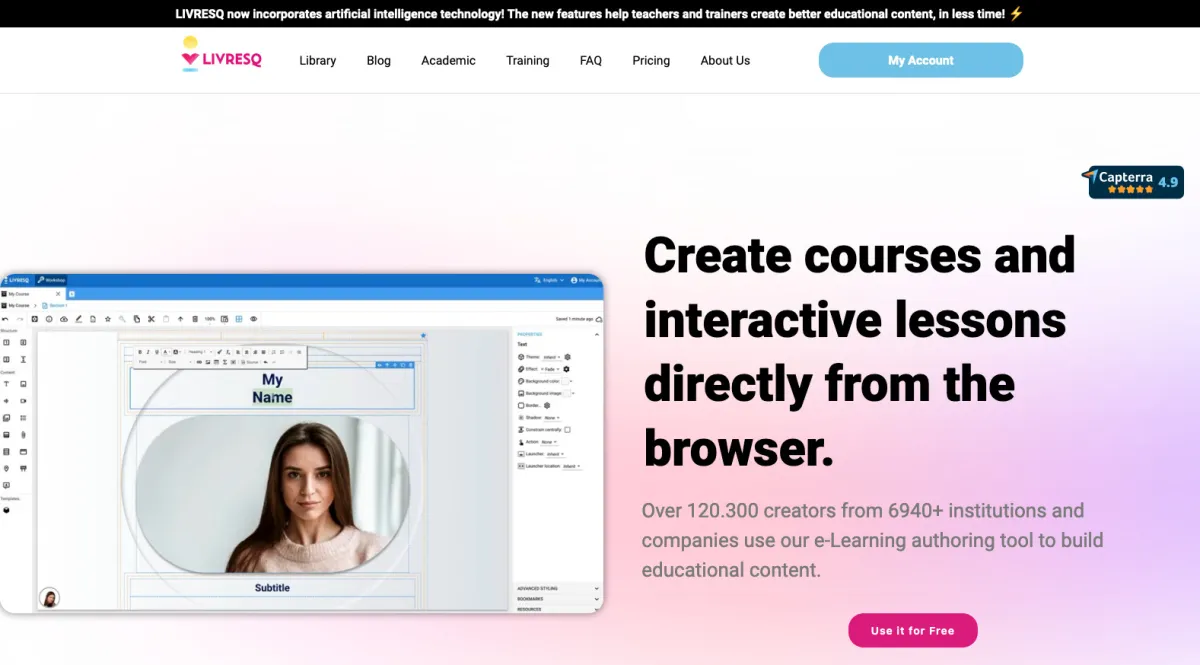This screenshot has width=1200, height=665.
Task: Click the Background color swatch
Action: click(566, 381)
